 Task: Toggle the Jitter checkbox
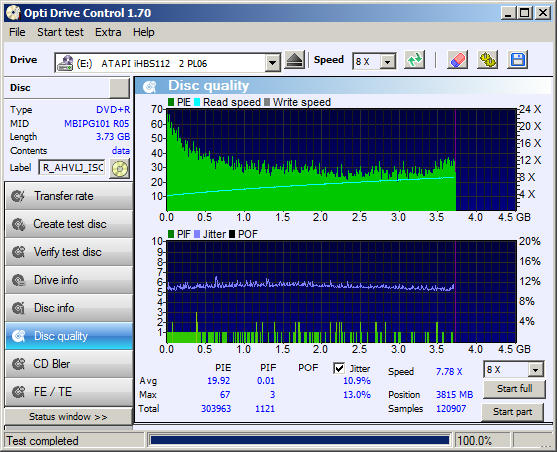click(x=339, y=368)
